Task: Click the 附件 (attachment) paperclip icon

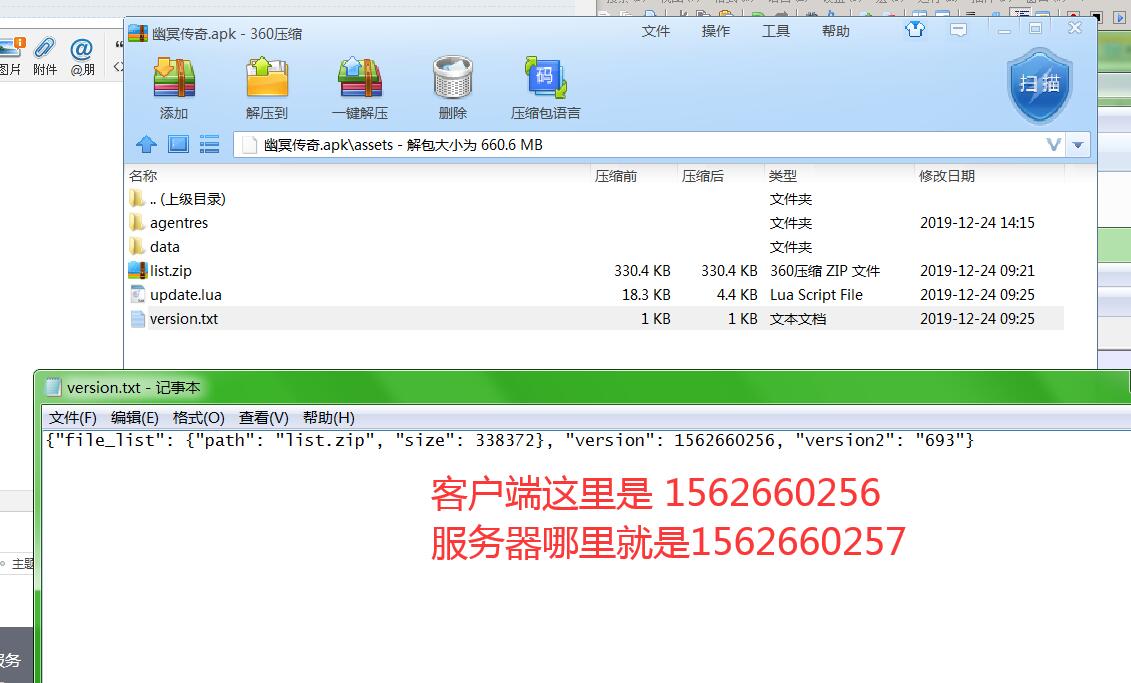Action: pyautogui.click(x=45, y=48)
